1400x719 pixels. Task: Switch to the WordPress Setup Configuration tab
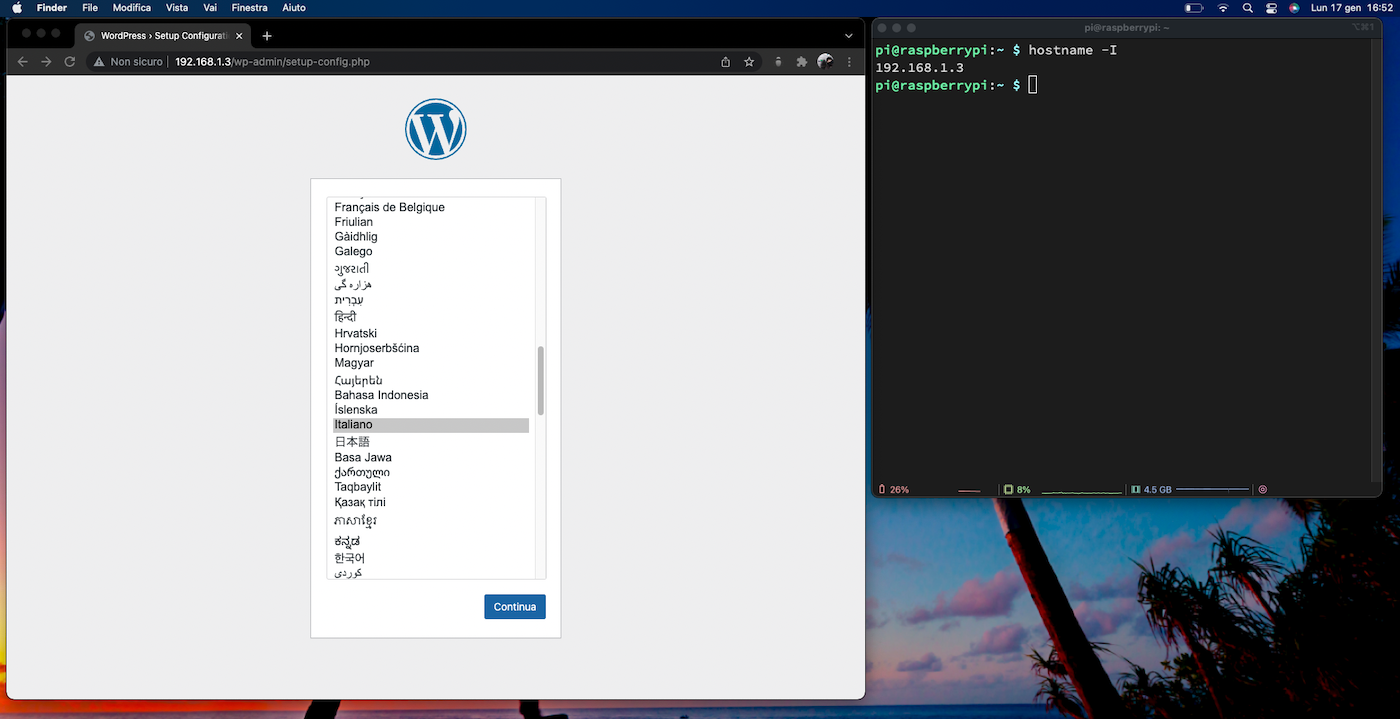(x=160, y=35)
